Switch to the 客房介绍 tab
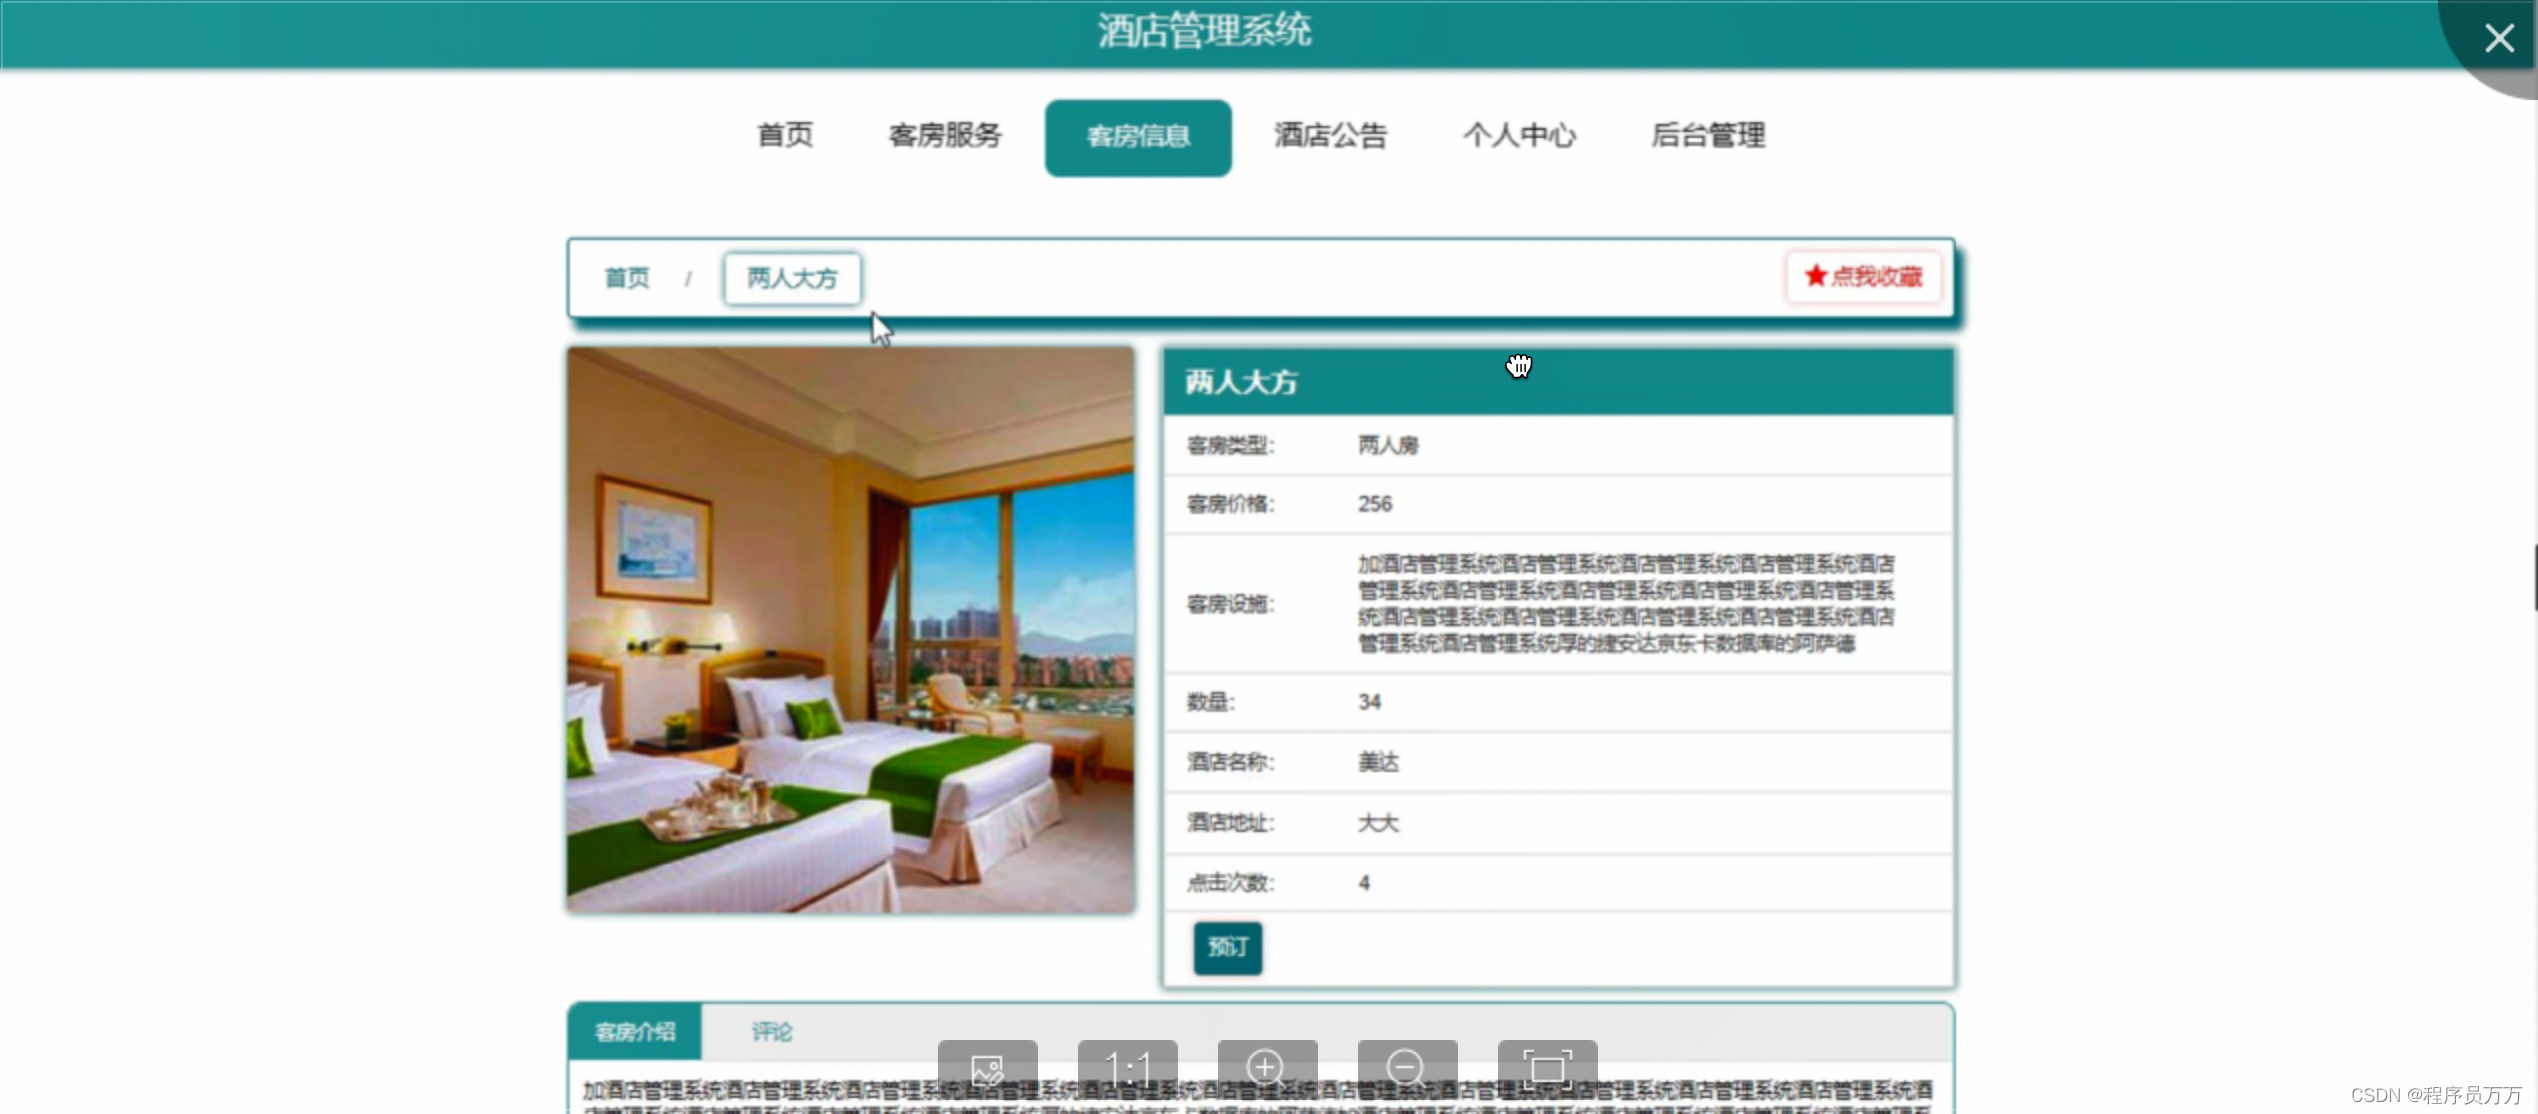Image resolution: width=2538 pixels, height=1114 pixels. pos(635,1032)
